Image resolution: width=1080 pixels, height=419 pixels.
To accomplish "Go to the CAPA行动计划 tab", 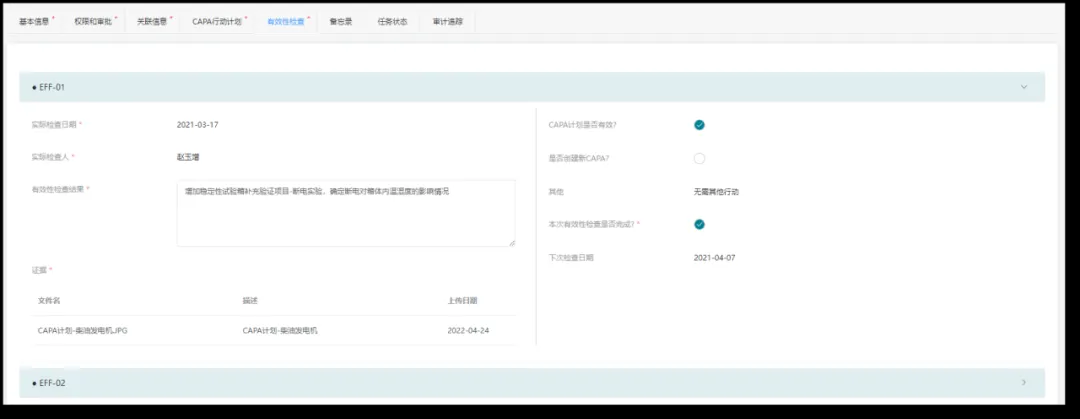I will pos(217,21).
